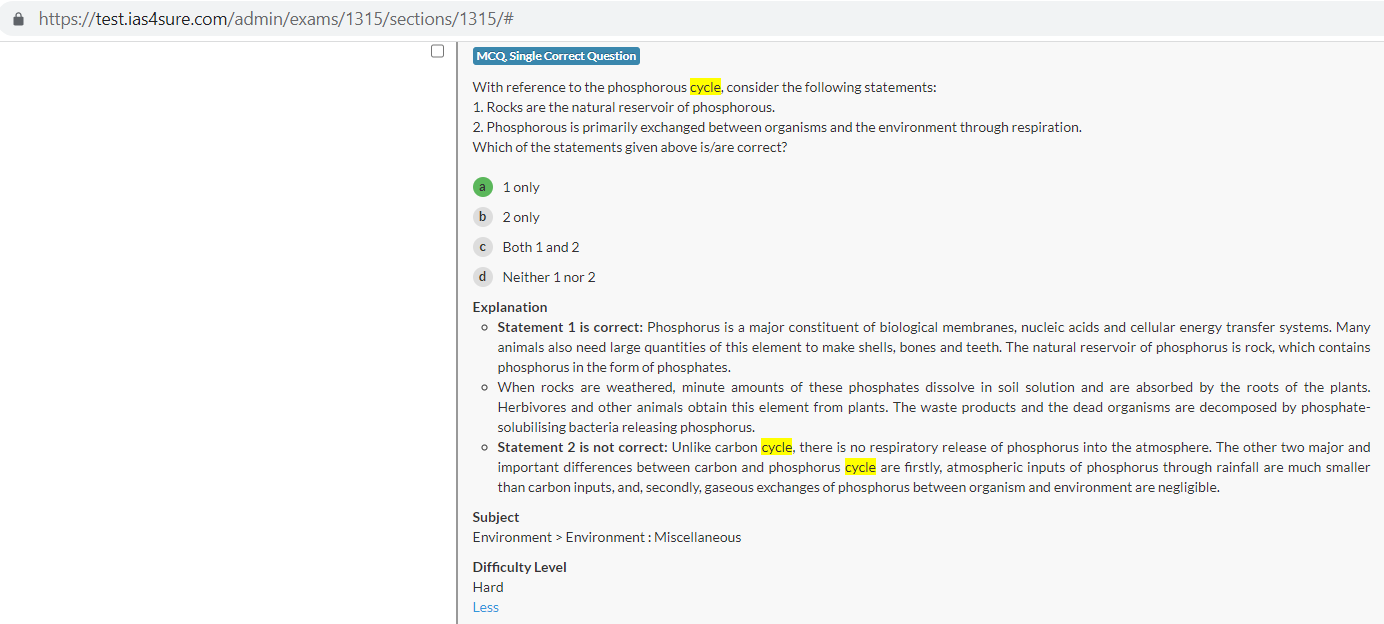Click the '2 only' answer text
The height and width of the screenshot is (624, 1384).
tap(521, 217)
